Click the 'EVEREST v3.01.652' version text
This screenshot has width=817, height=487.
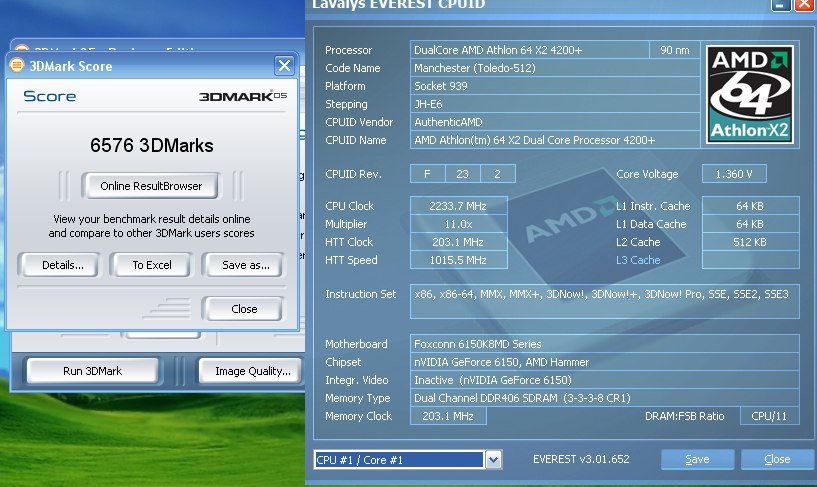581,459
